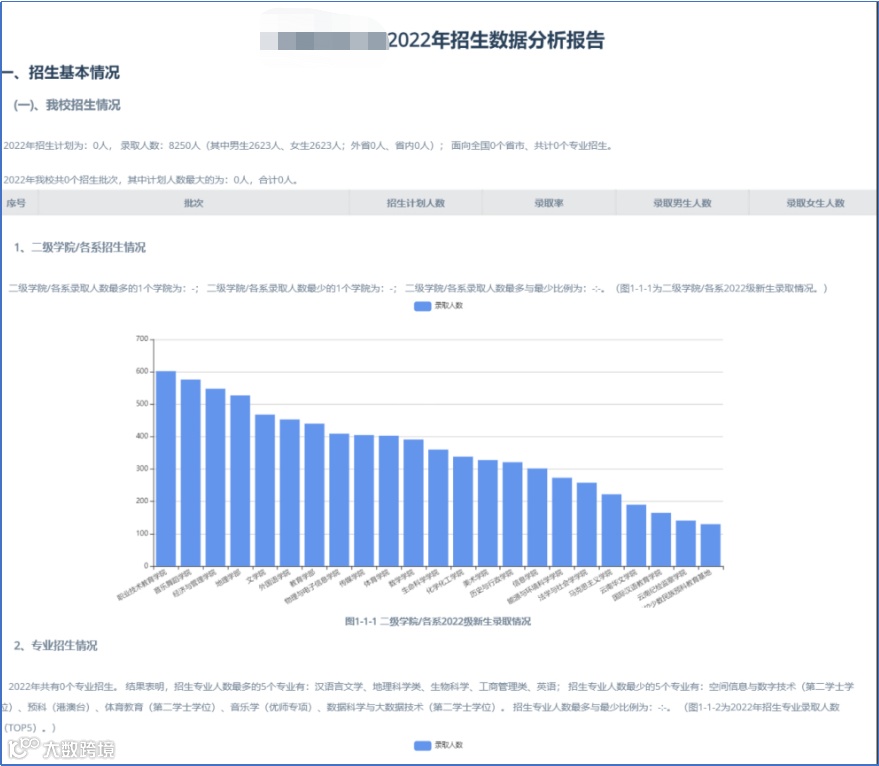879x766 pixels.
Task: Click the 马克思主义学院 bar
Action: (611, 530)
